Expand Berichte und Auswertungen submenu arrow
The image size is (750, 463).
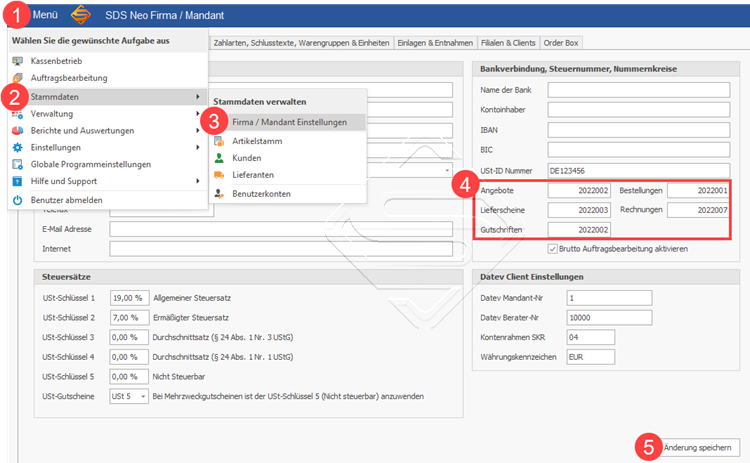(x=198, y=131)
